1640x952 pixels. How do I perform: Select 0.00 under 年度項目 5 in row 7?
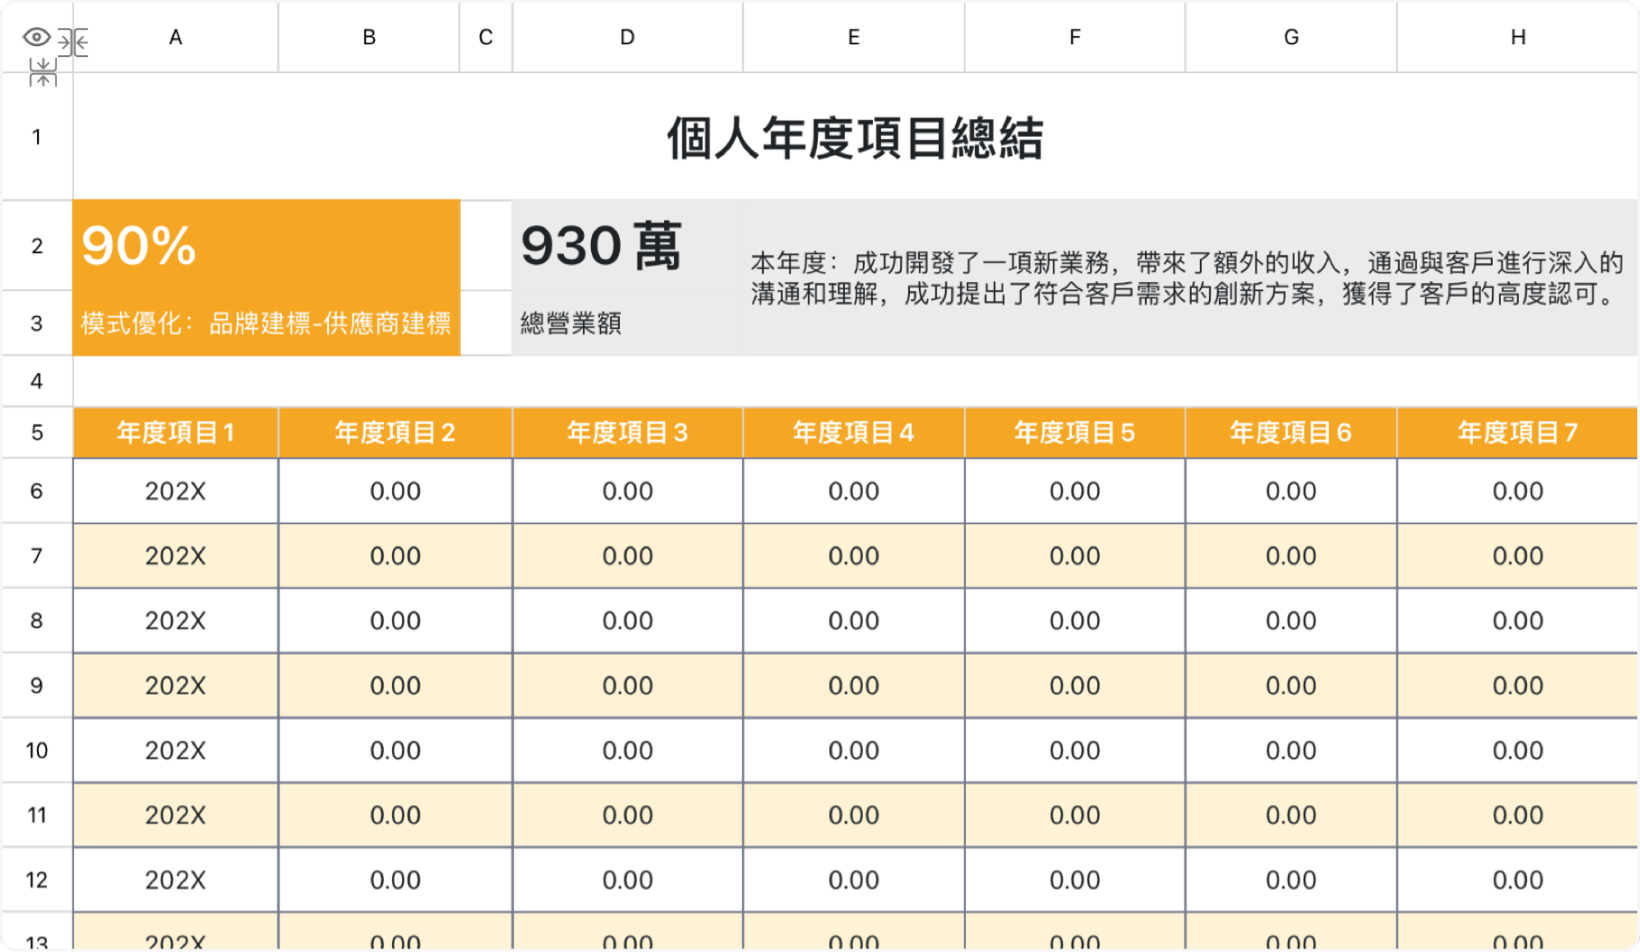(1075, 556)
